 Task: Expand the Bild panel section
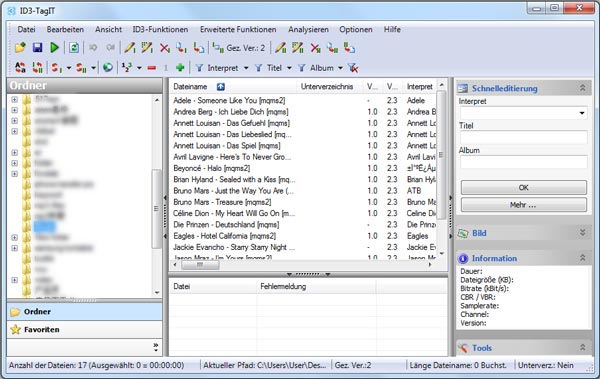pyautogui.click(x=582, y=233)
